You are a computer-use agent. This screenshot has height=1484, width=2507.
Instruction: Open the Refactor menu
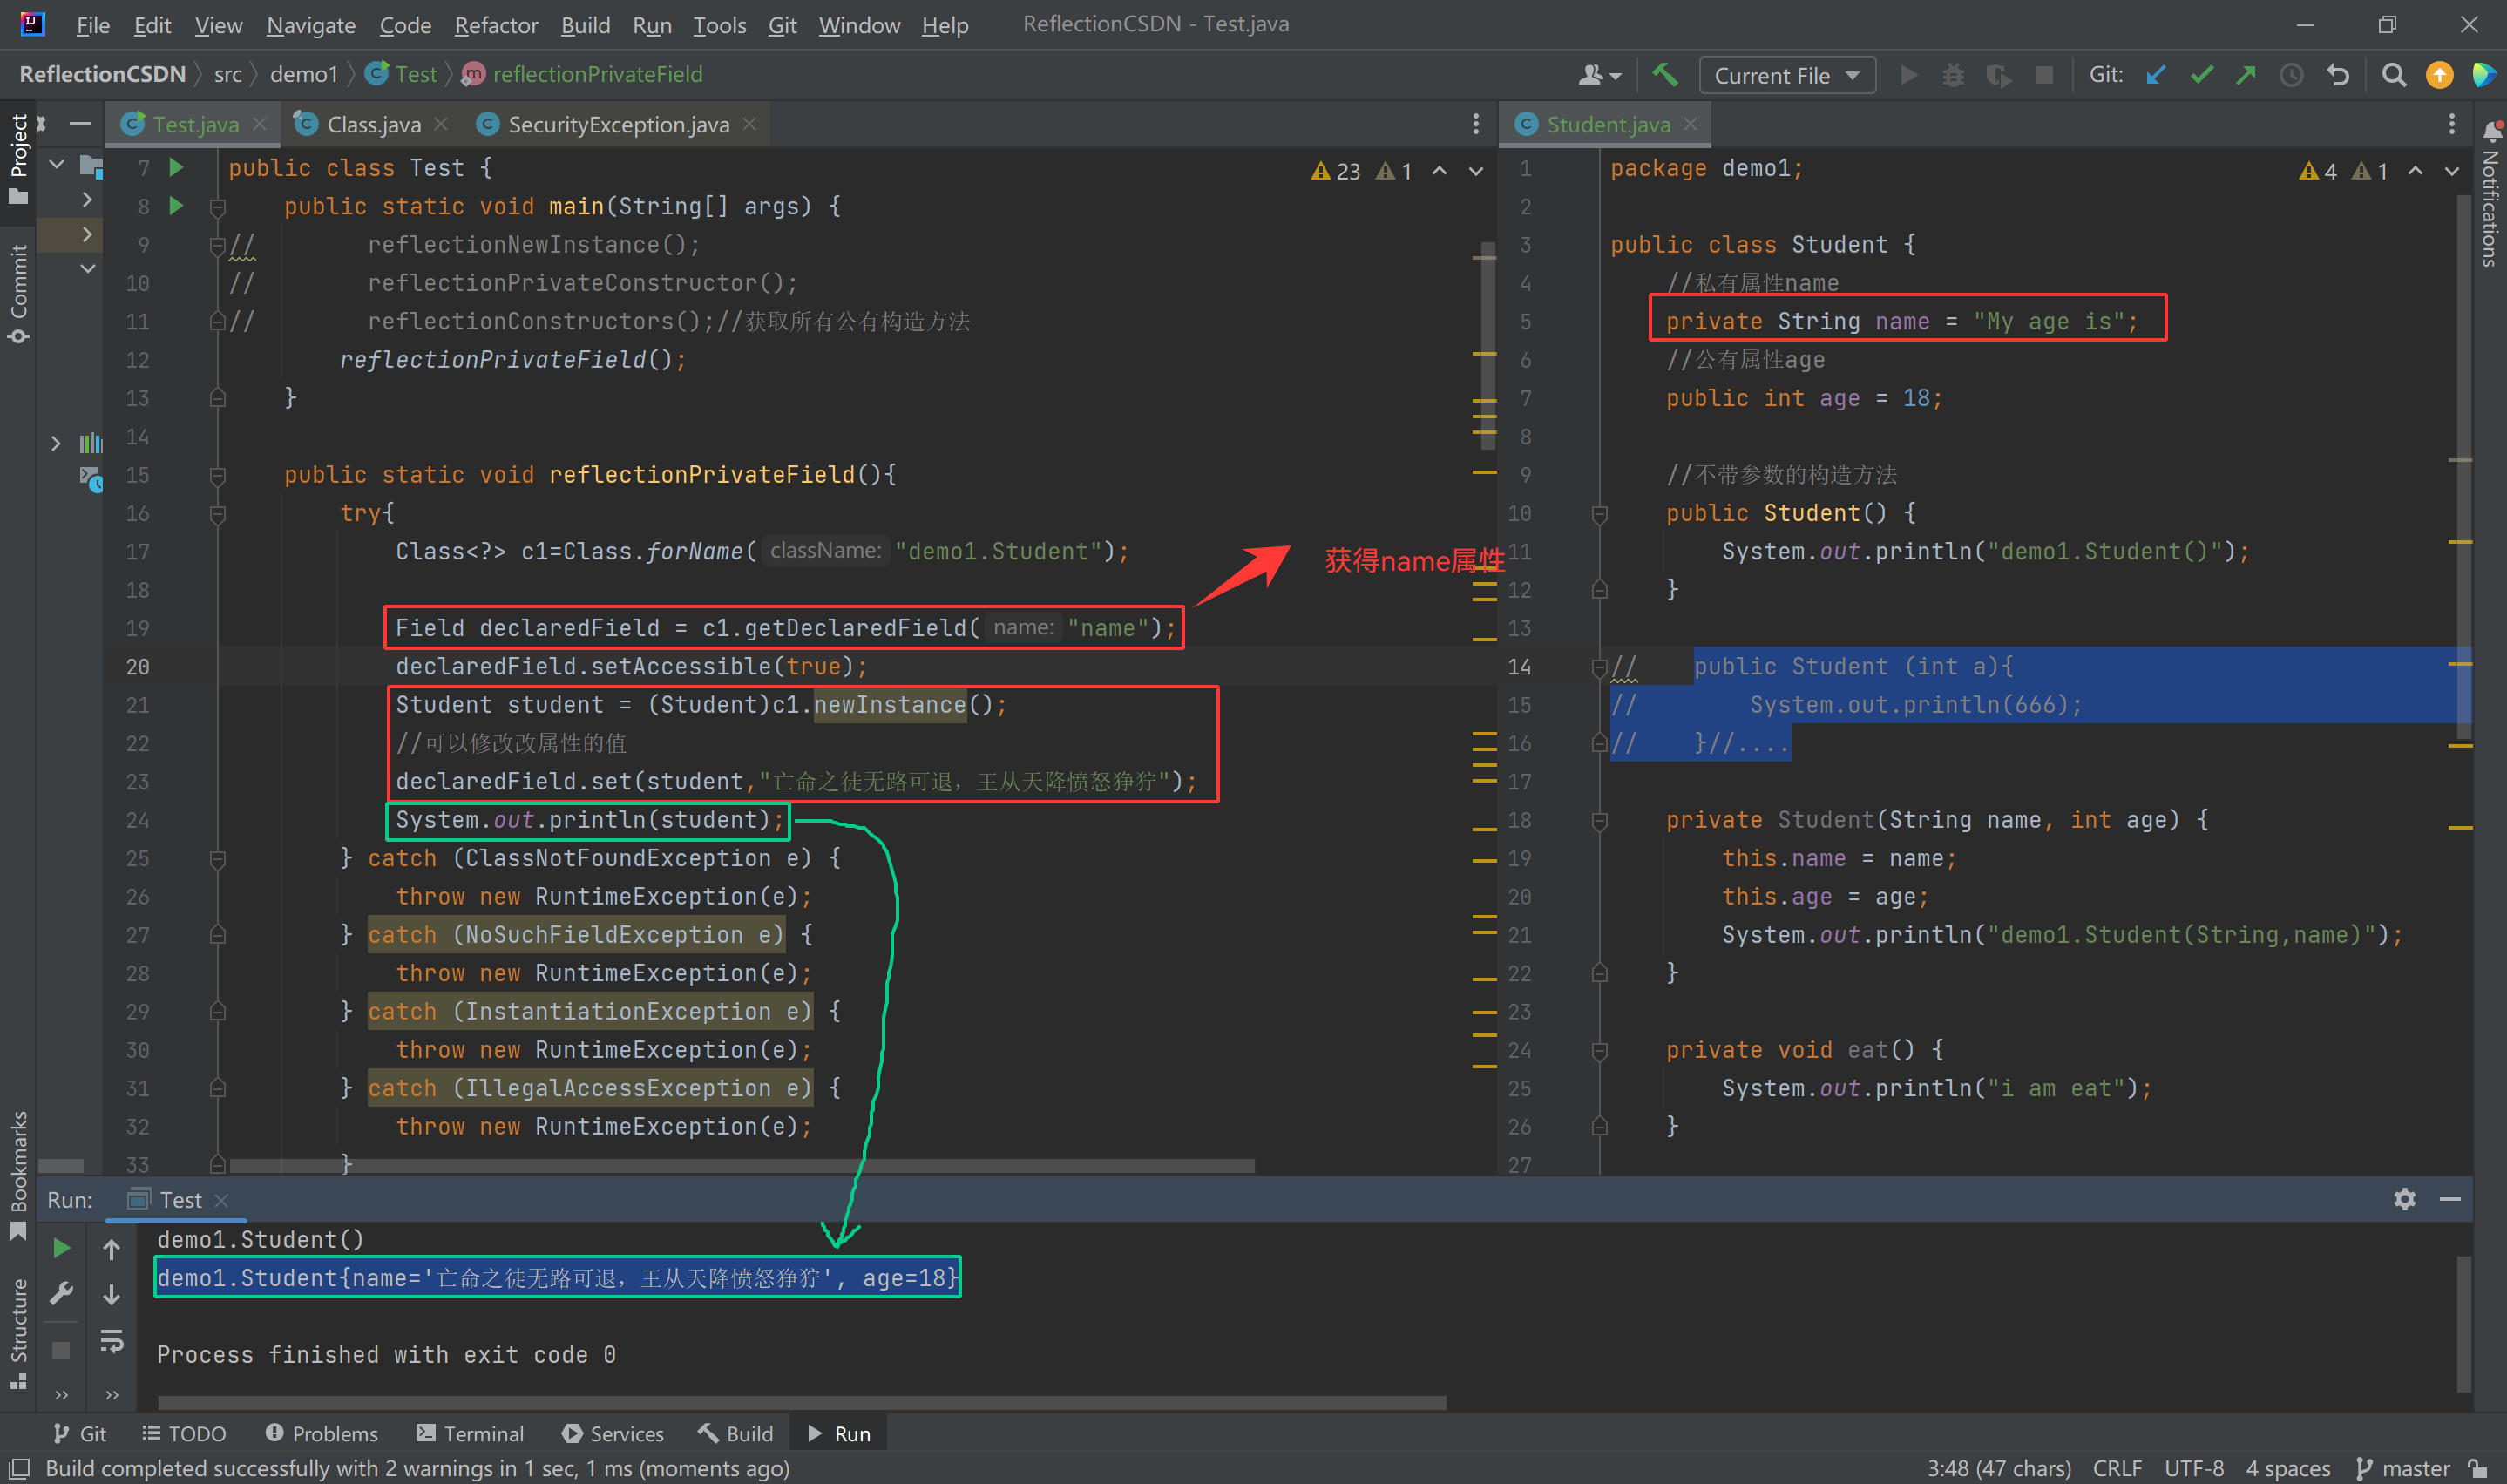495,25
